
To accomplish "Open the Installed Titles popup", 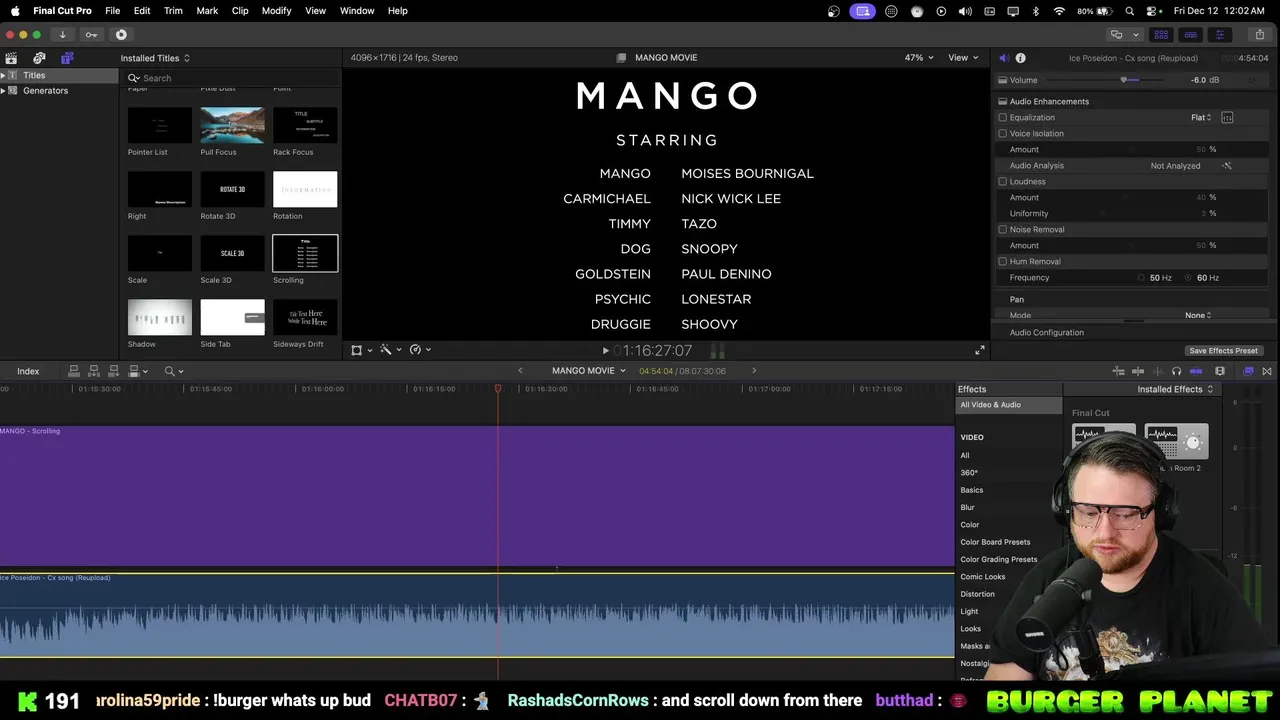I will tap(155, 58).
